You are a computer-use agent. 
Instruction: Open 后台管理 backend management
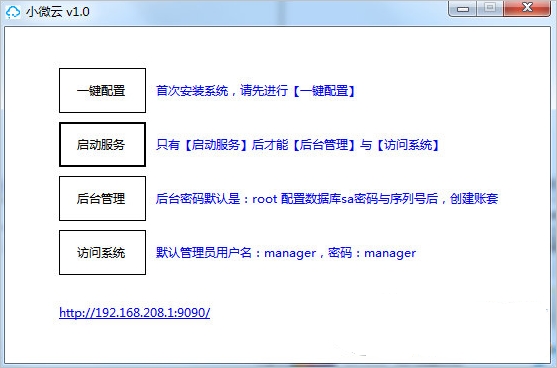(102, 199)
